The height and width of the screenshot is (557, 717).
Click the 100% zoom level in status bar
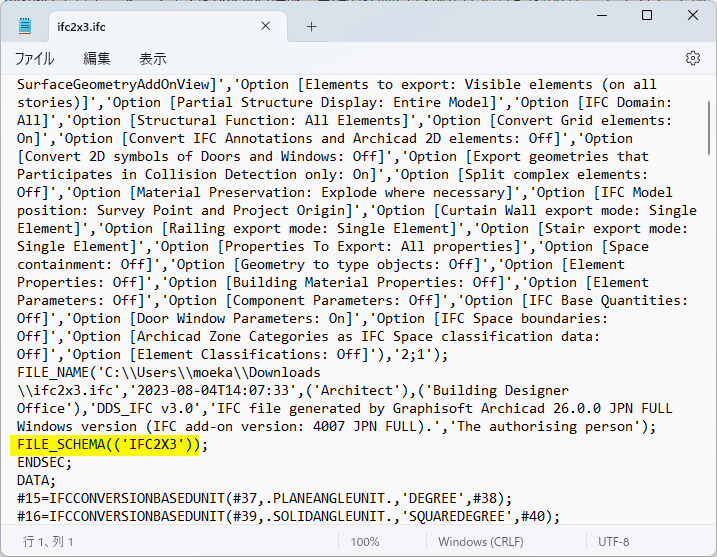pos(364,541)
